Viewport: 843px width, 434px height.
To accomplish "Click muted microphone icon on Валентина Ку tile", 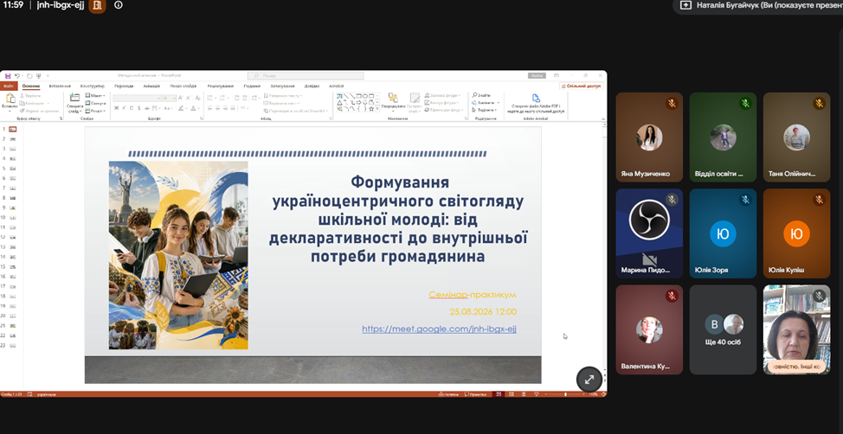I will (671, 295).
